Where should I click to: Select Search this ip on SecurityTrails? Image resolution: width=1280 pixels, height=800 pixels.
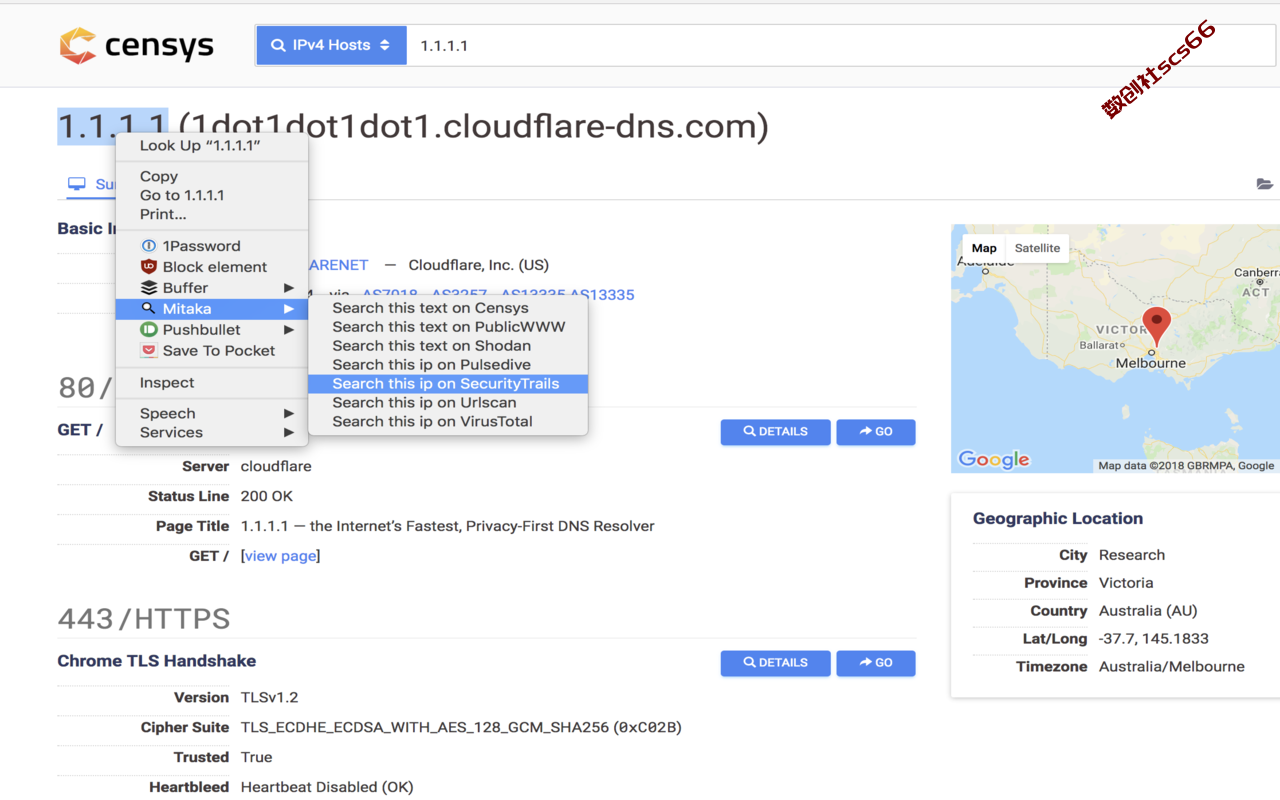pyautogui.click(x=448, y=384)
